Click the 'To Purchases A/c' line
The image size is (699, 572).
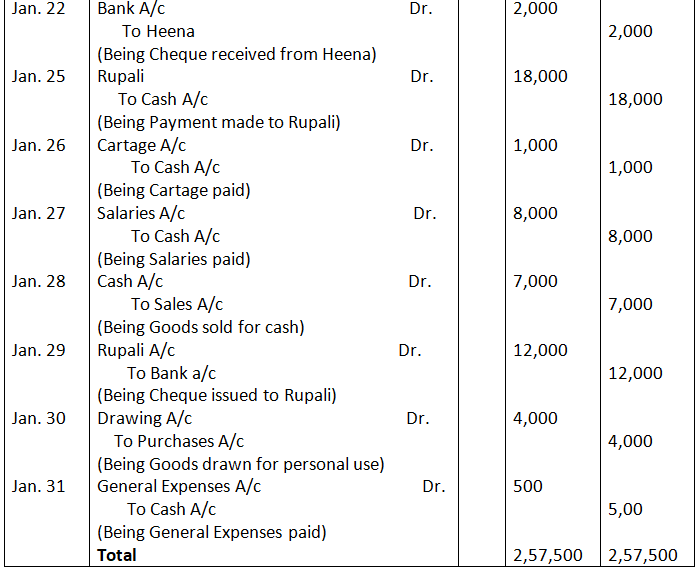point(179,441)
